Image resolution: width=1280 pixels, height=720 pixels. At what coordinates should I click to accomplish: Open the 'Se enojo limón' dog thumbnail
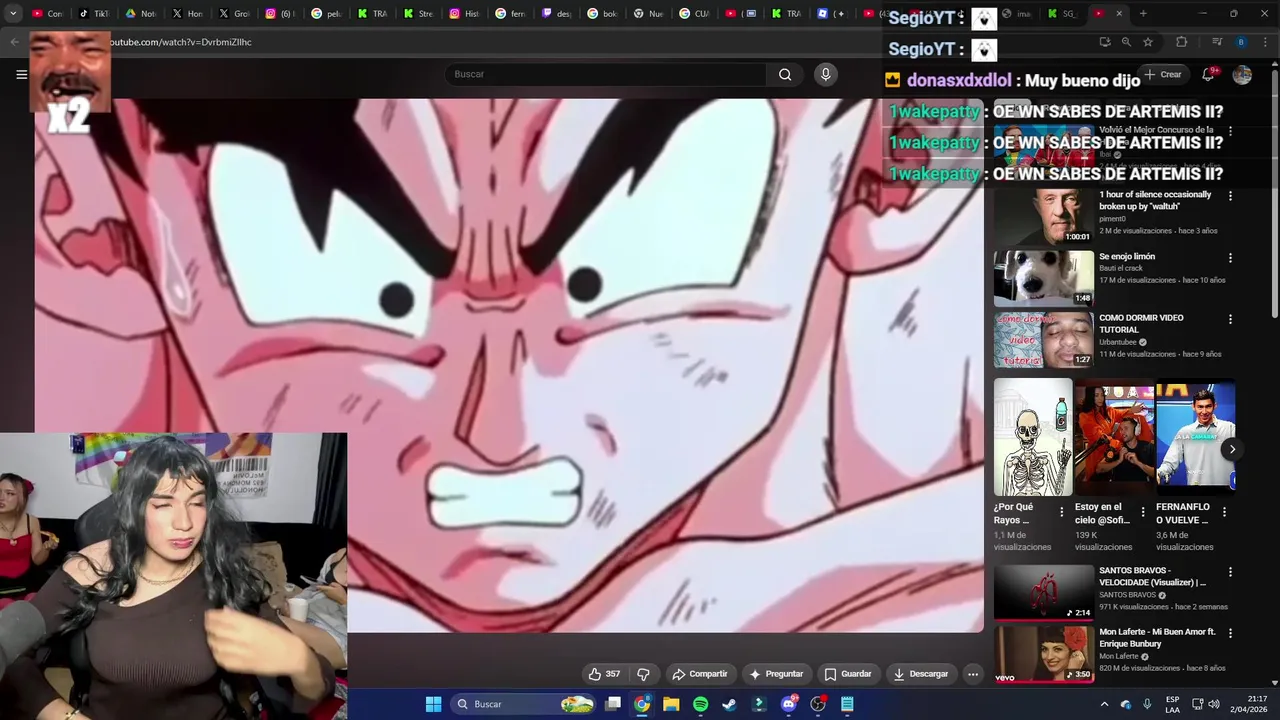(x=1043, y=278)
